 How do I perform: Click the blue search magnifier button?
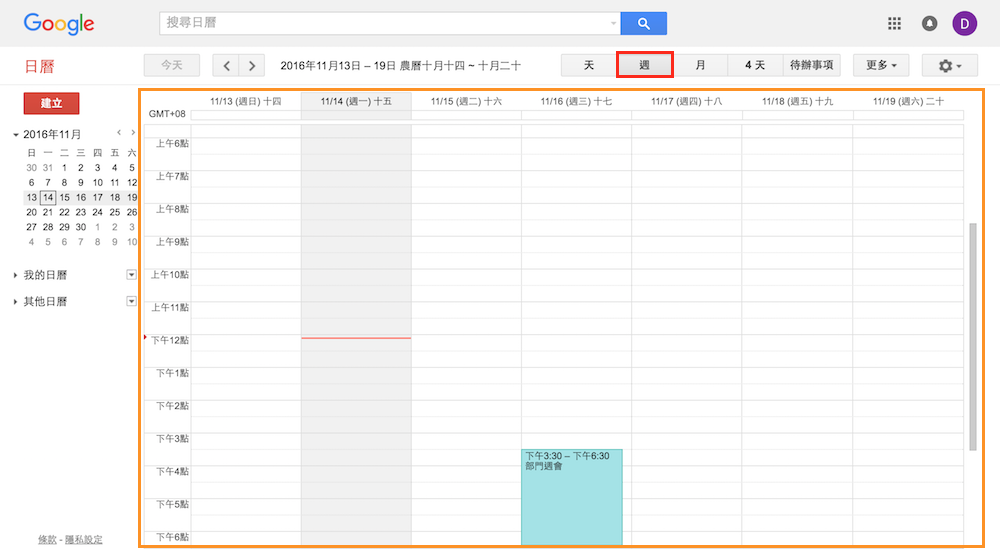643,23
